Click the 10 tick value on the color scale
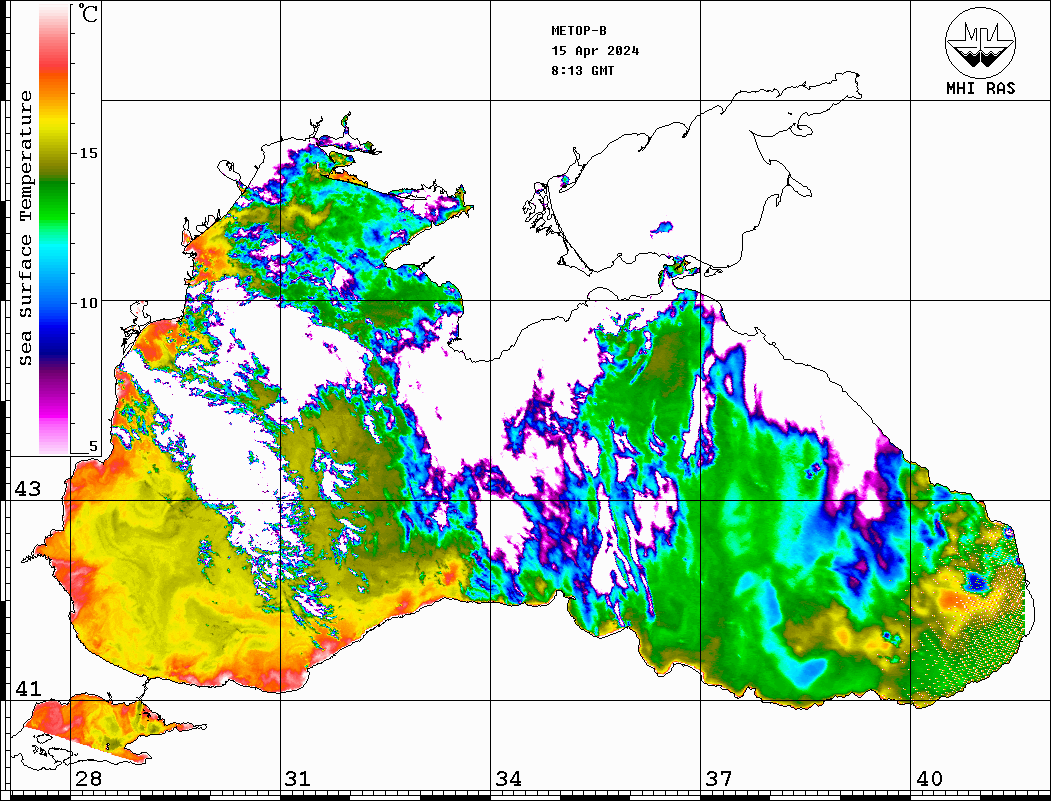 click(88, 303)
